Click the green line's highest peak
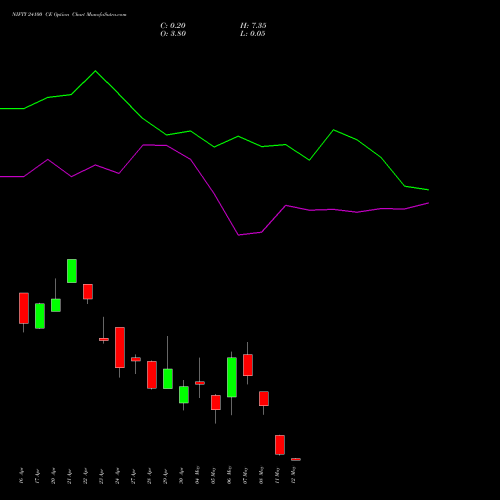 (95, 71)
